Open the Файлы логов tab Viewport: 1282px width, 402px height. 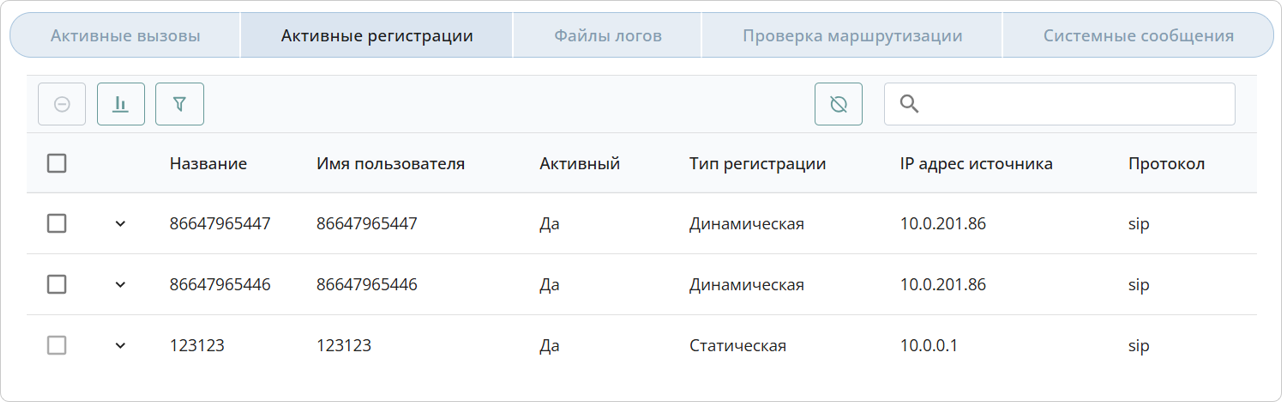point(608,36)
